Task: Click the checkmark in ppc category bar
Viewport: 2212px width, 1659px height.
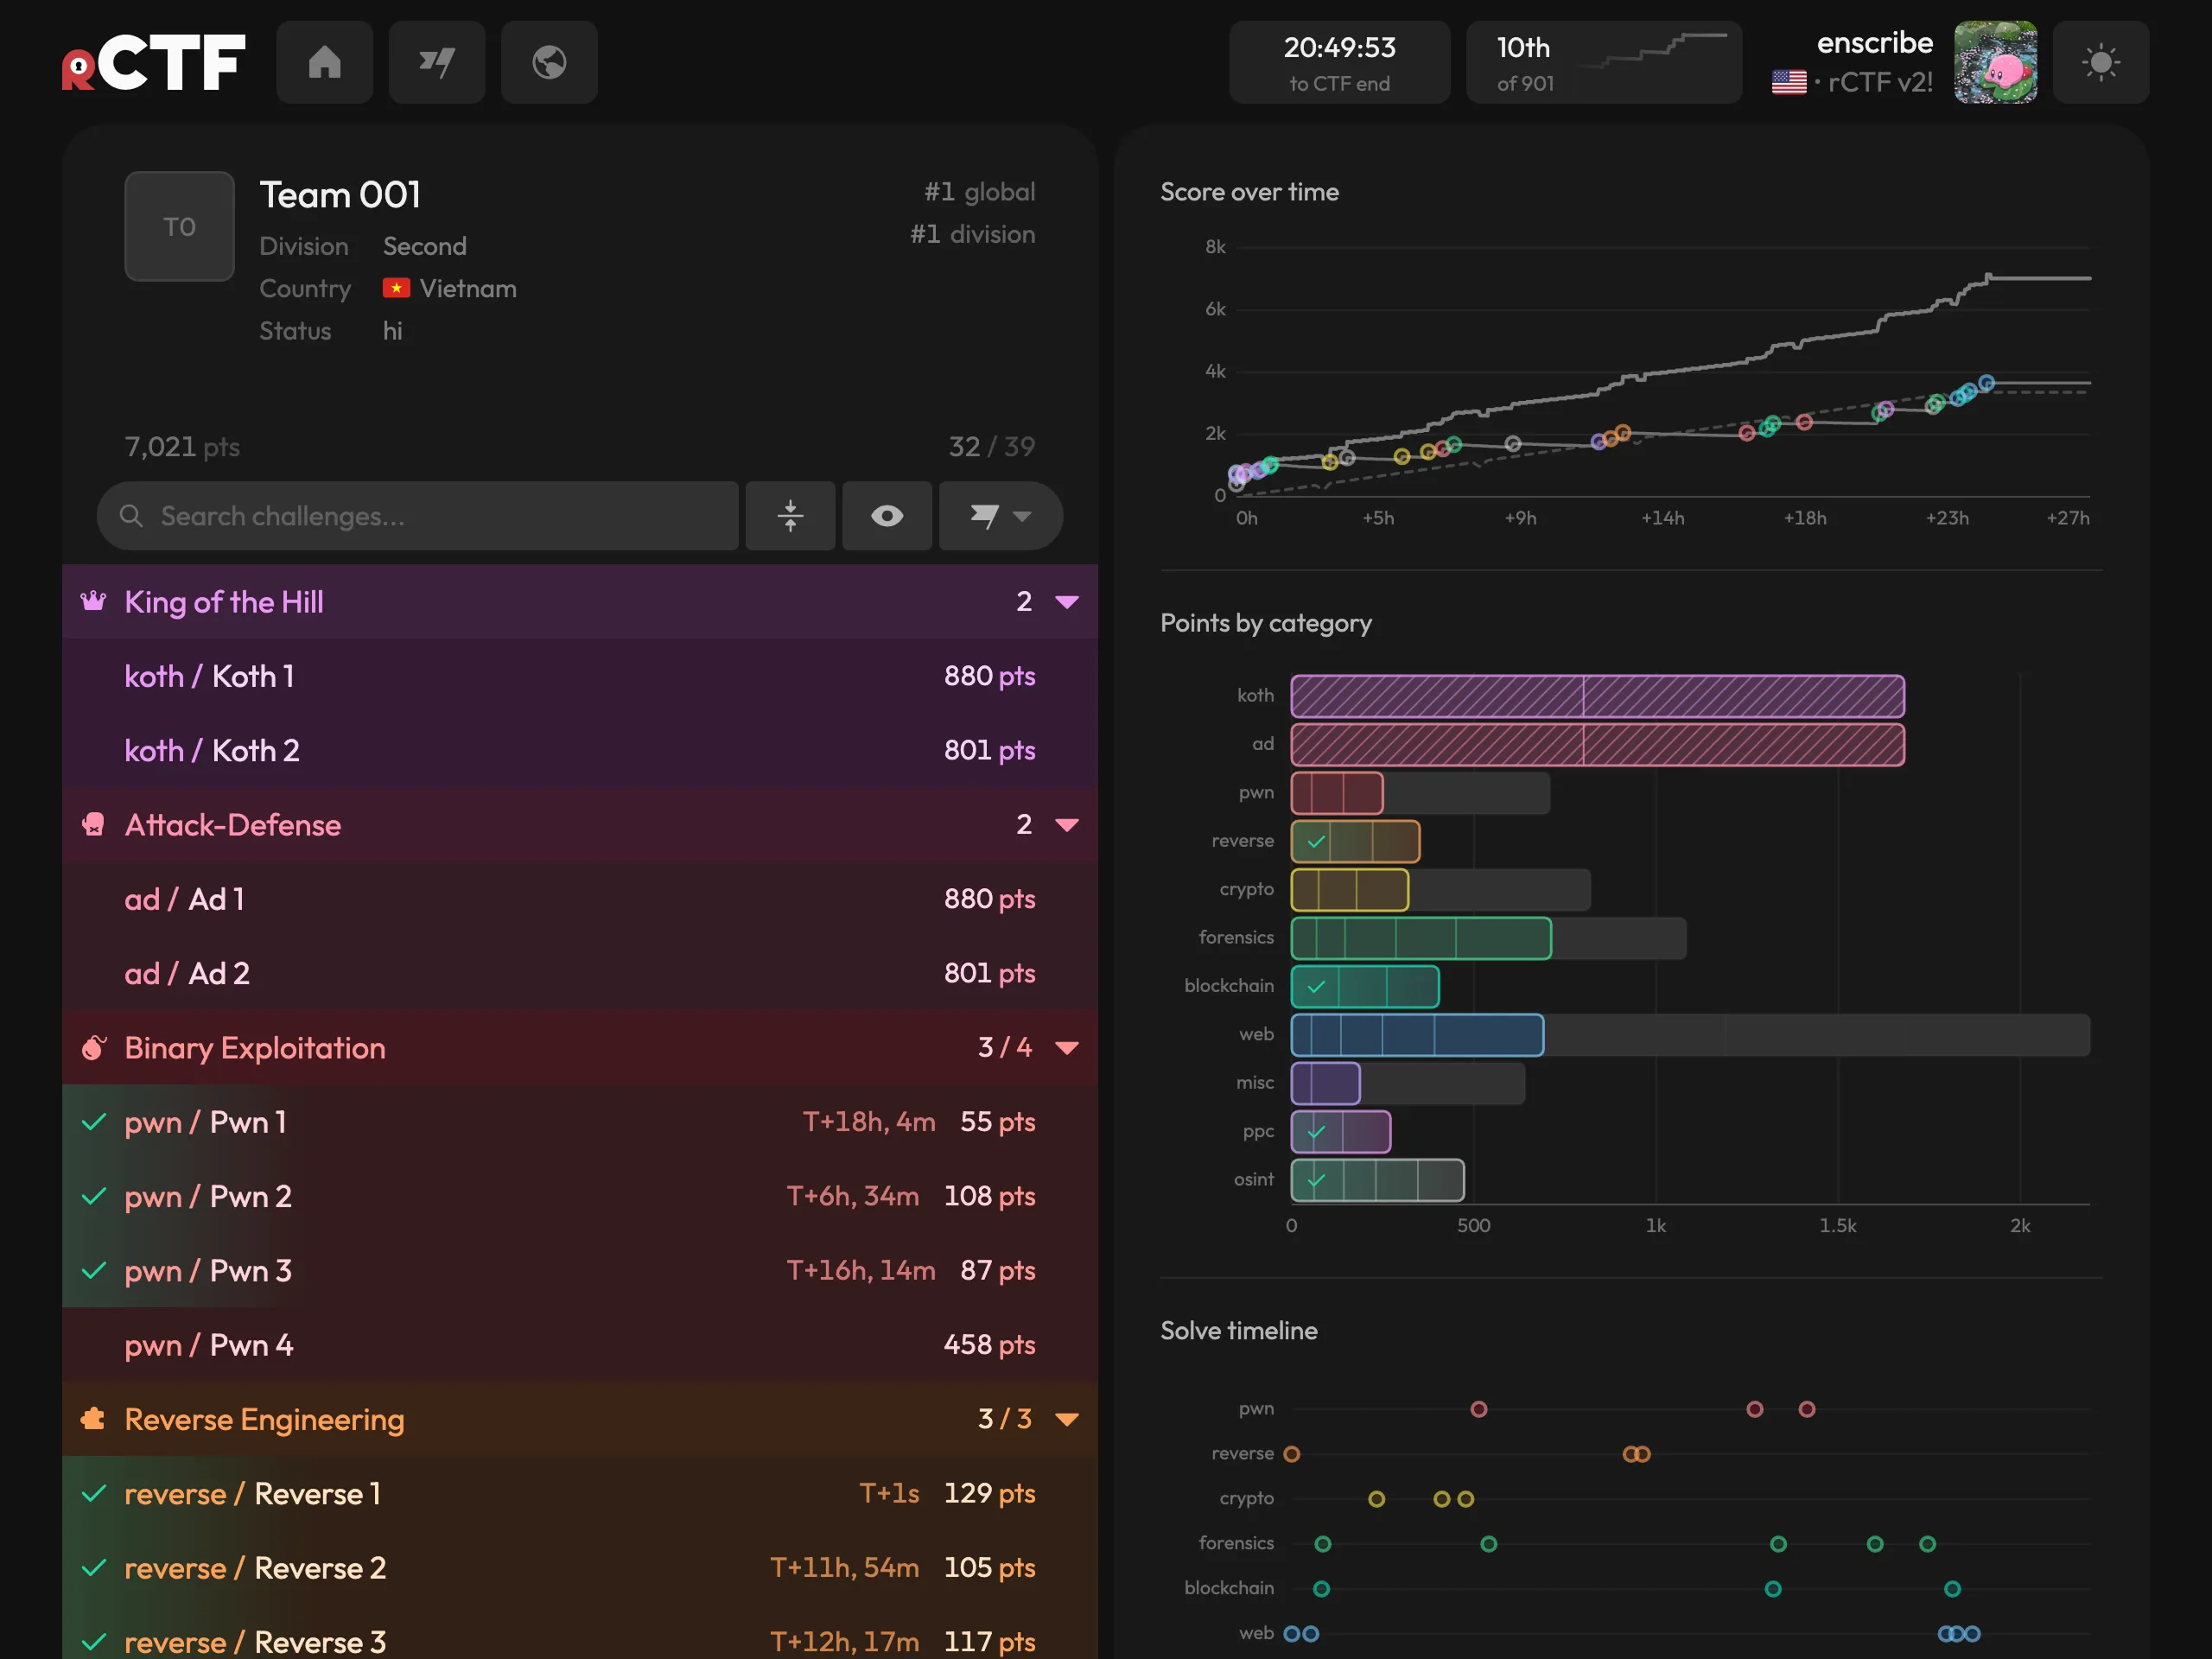Action: tap(1316, 1132)
